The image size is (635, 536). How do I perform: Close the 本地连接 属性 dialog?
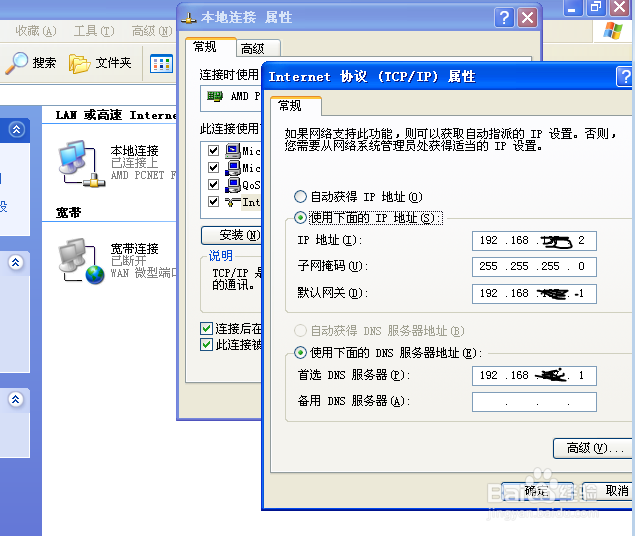pos(527,17)
